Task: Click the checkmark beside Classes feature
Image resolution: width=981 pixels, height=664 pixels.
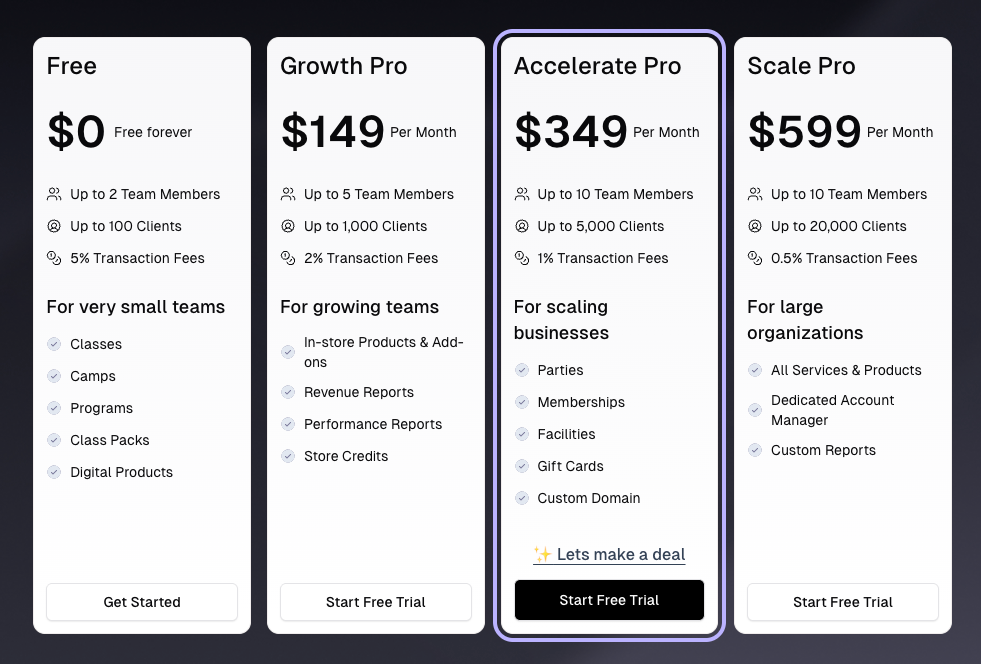Action: click(x=54, y=344)
